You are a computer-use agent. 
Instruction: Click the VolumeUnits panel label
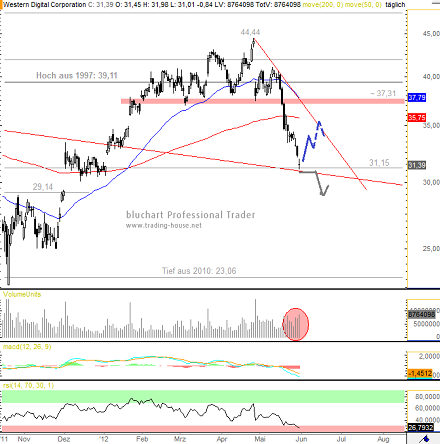[x=22, y=294]
